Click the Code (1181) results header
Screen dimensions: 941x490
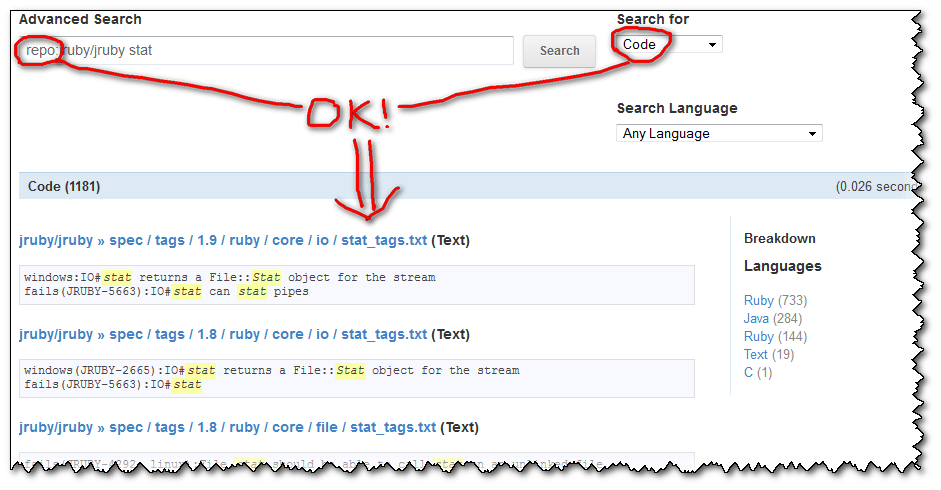coord(64,186)
